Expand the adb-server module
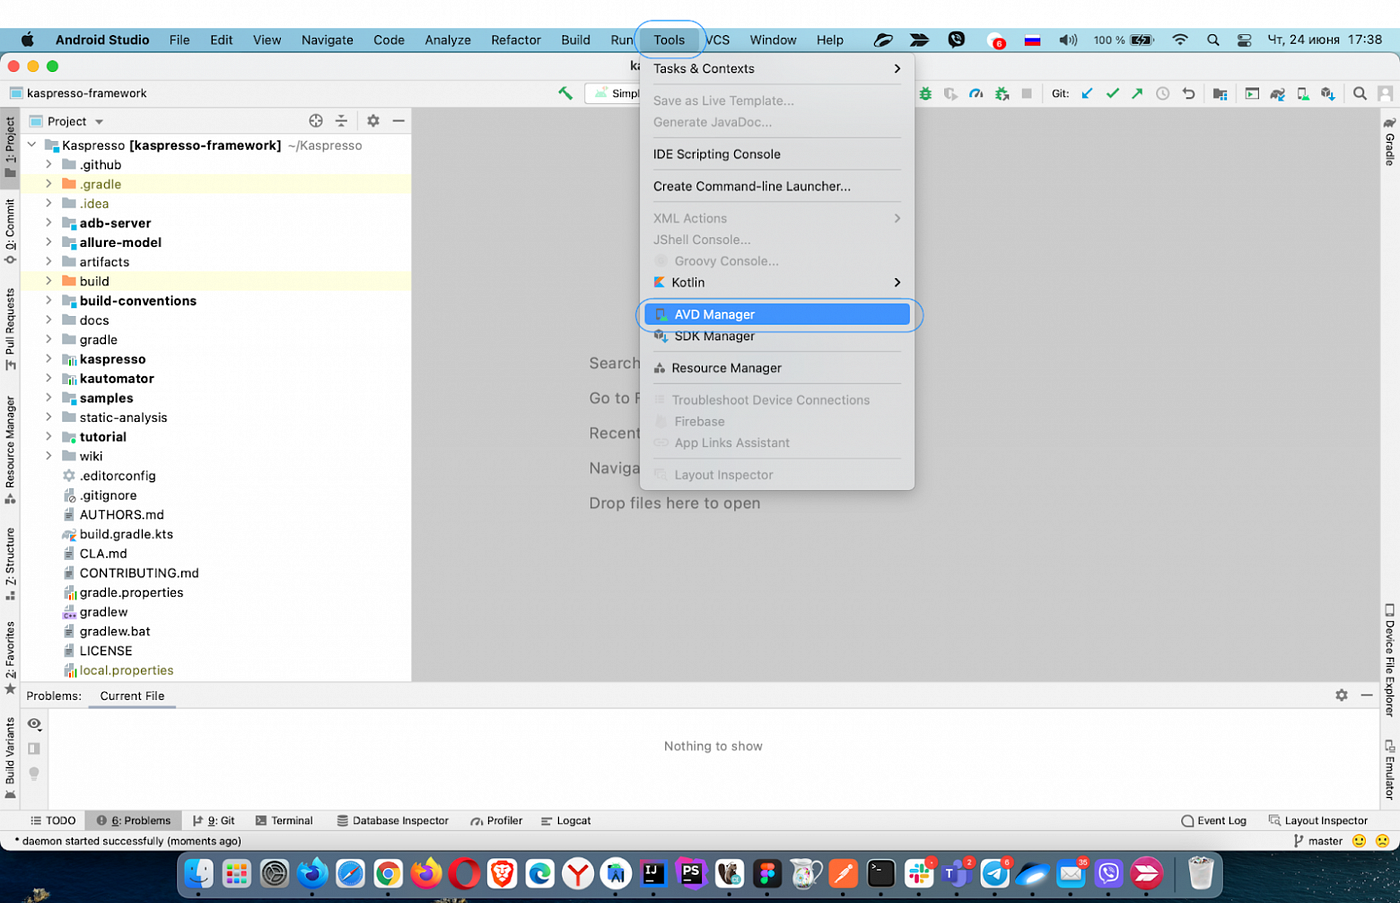 coord(48,223)
